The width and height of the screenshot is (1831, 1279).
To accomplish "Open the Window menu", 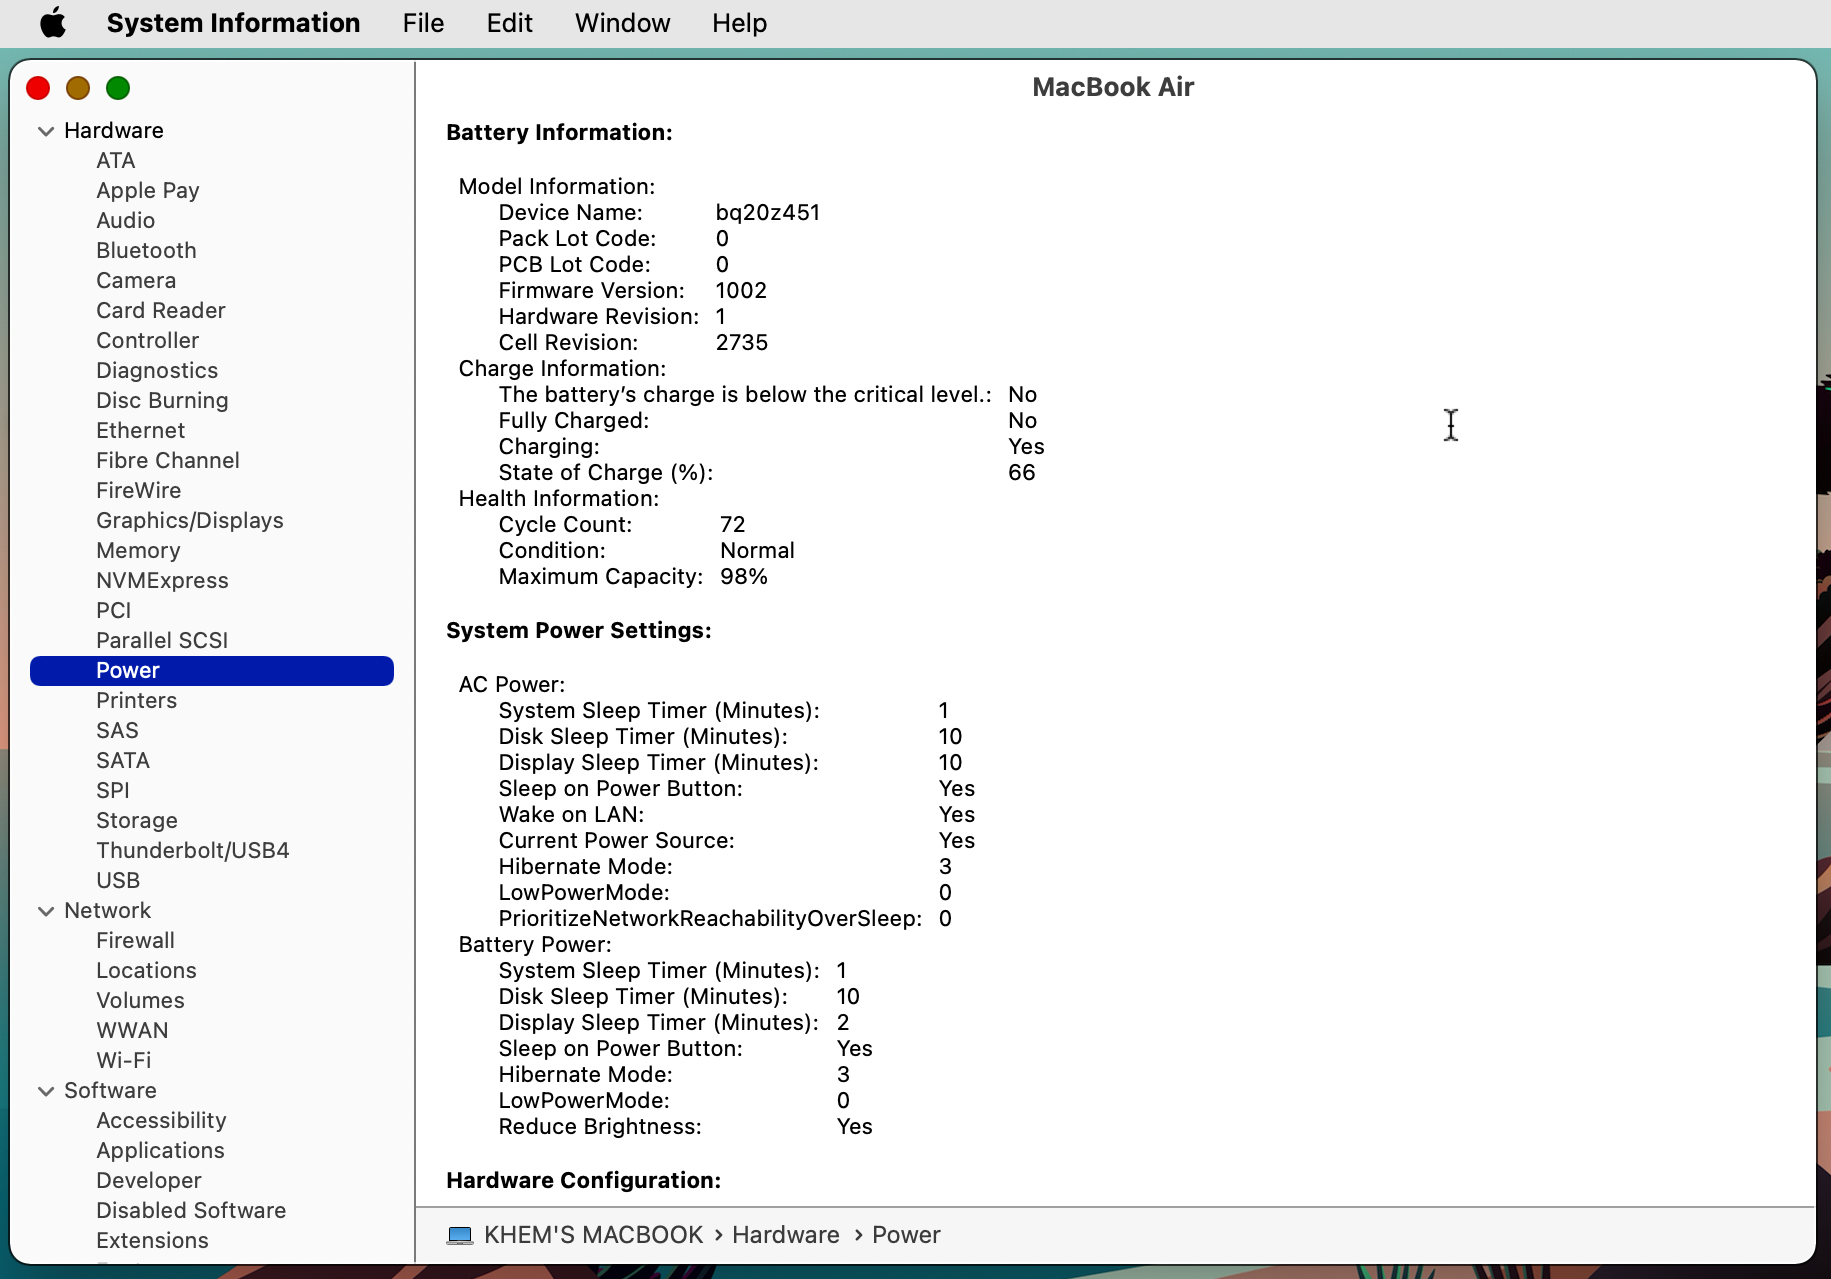I will (x=622, y=23).
